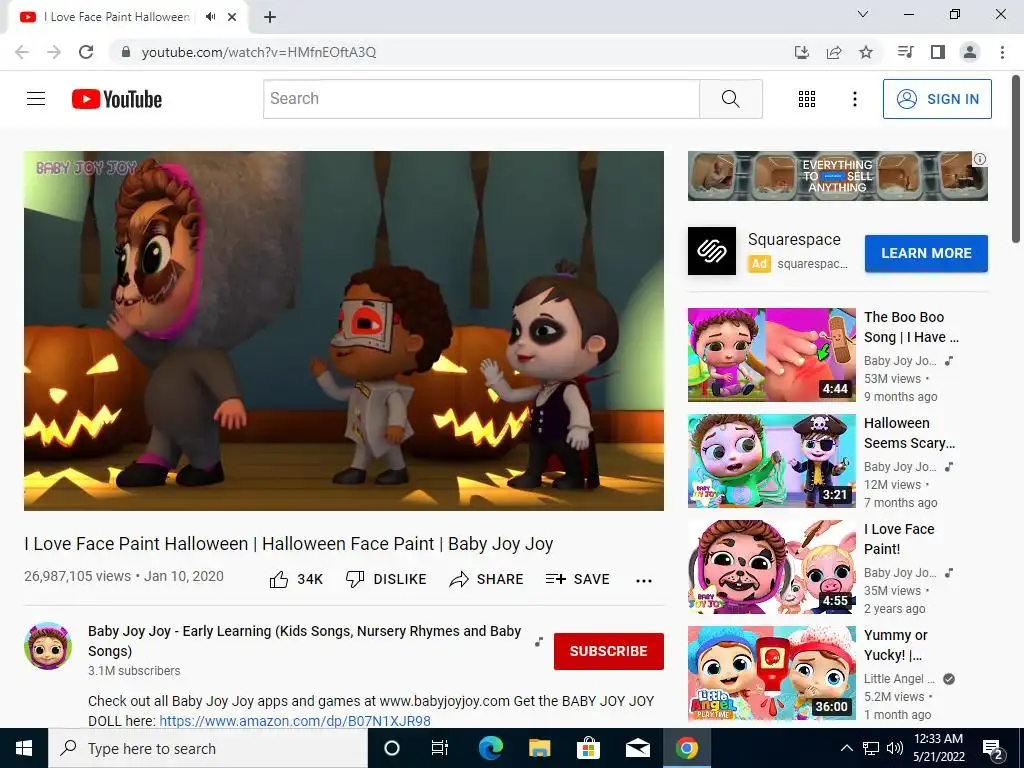Open Halloween Seems Scary video thumbnail
The image size is (1024, 768).
click(771, 460)
